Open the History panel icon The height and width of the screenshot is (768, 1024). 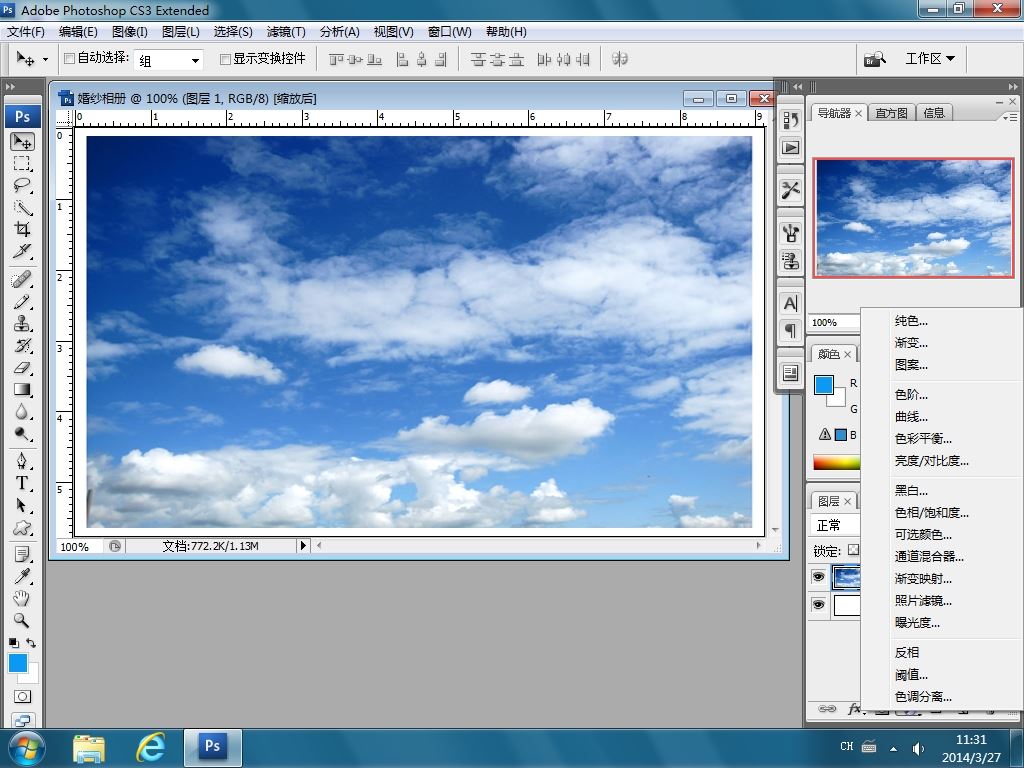coord(791,120)
